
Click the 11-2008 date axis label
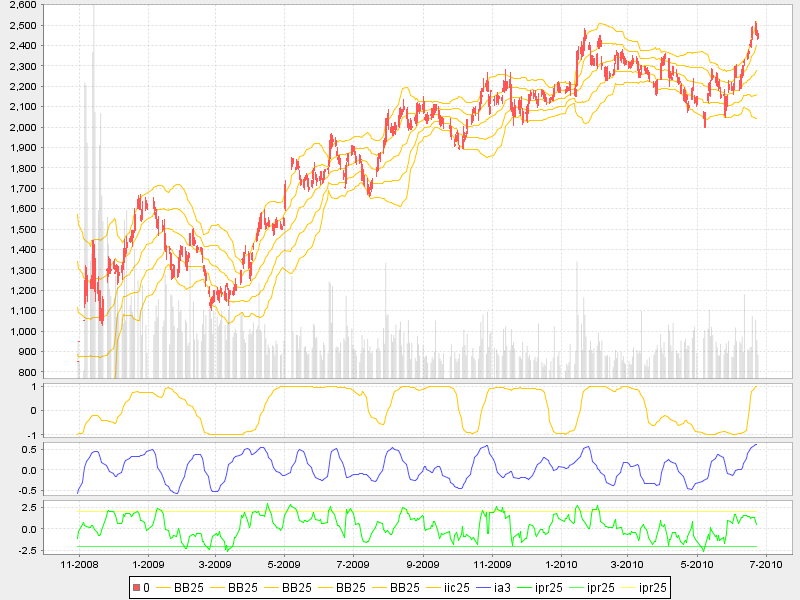click(x=79, y=564)
